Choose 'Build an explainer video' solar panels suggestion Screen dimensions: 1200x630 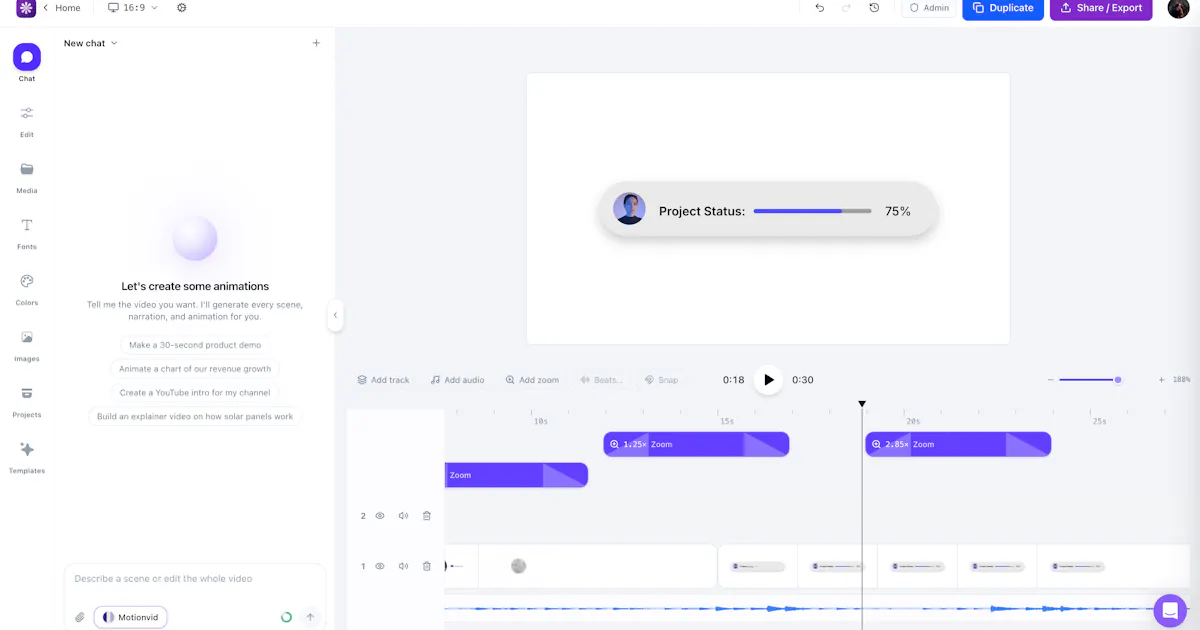click(195, 417)
